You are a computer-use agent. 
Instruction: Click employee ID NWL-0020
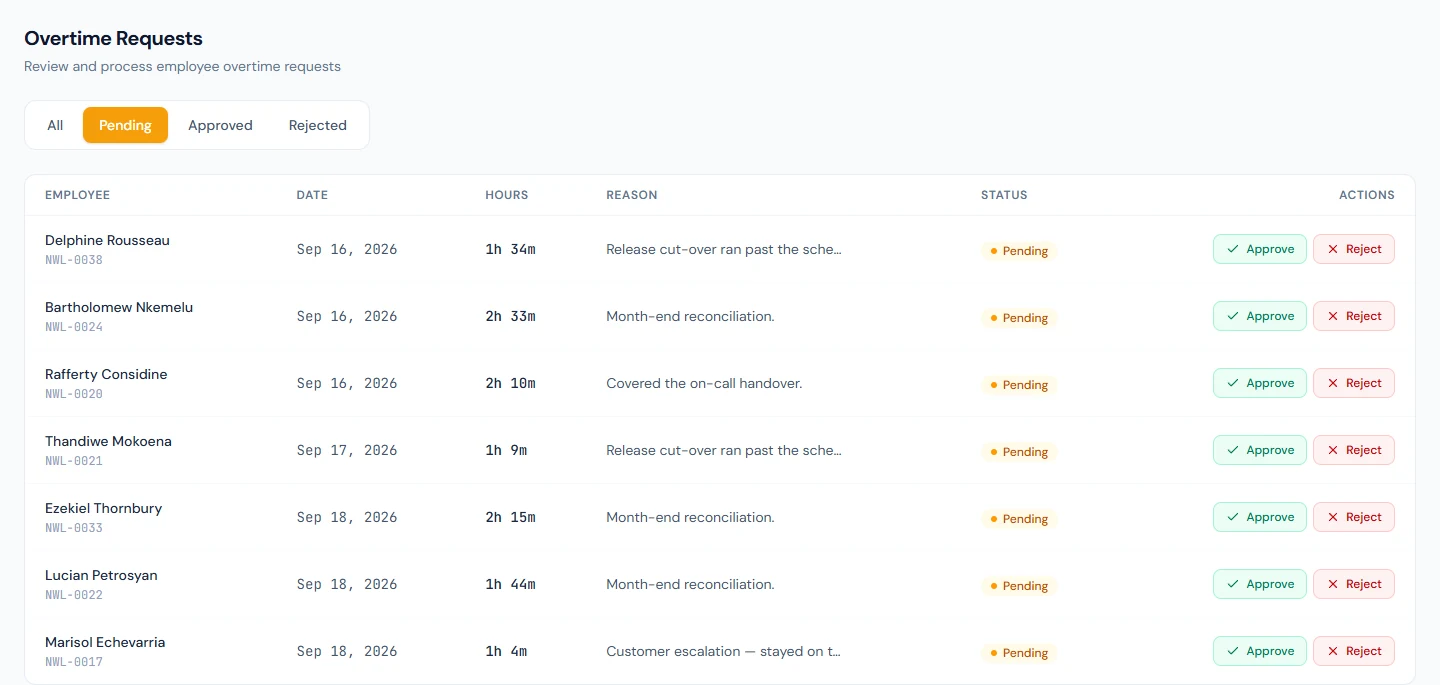[74, 394]
